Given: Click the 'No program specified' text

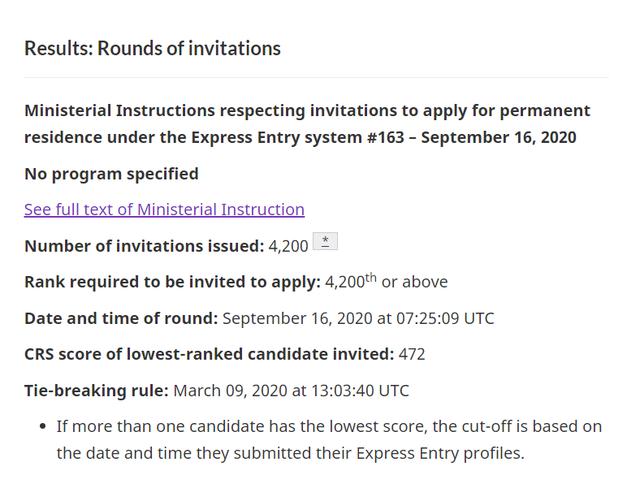Looking at the screenshot, I should (x=111, y=174).
